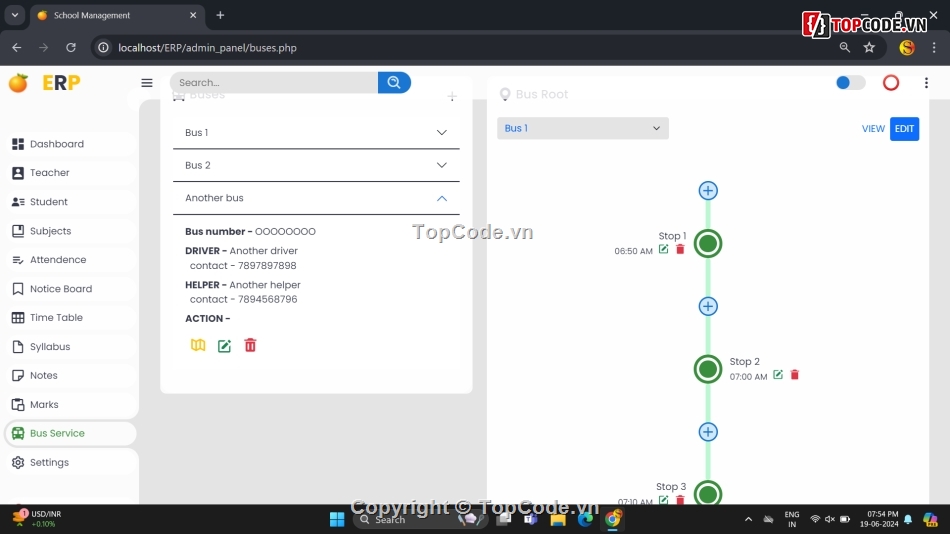Click the edit icon beside Stop 1
The image size is (950, 534).
click(664, 249)
